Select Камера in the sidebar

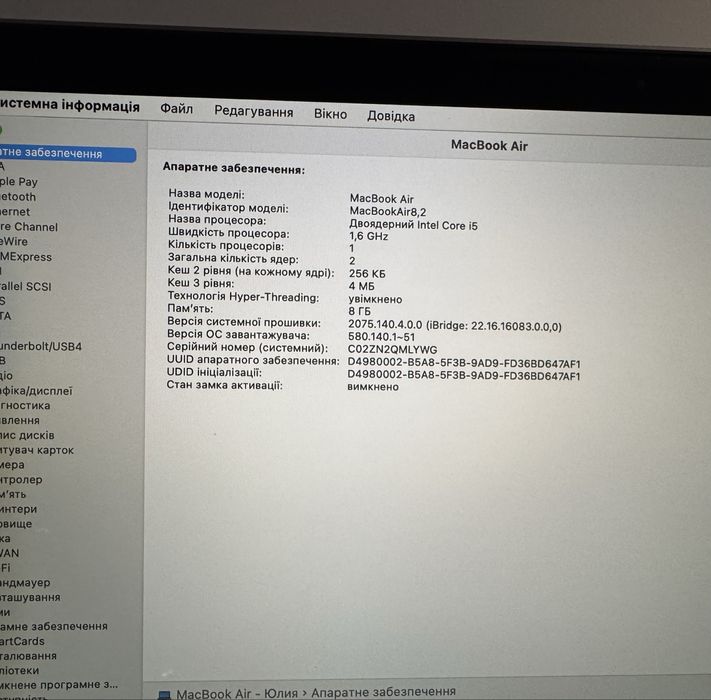[12, 465]
